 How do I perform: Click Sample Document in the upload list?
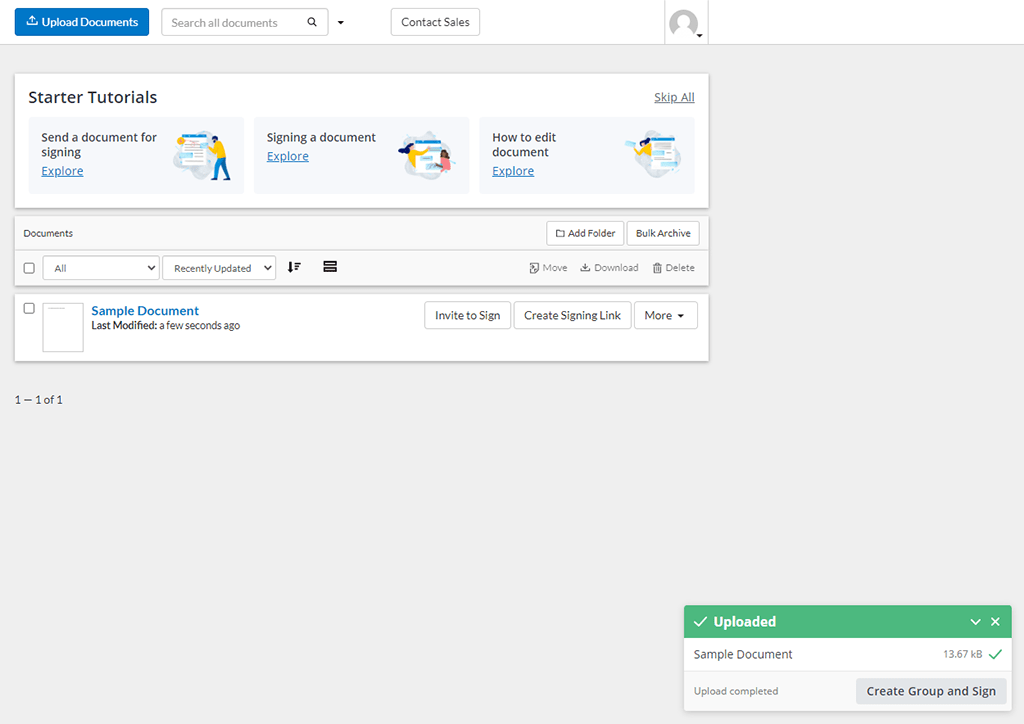(x=743, y=654)
